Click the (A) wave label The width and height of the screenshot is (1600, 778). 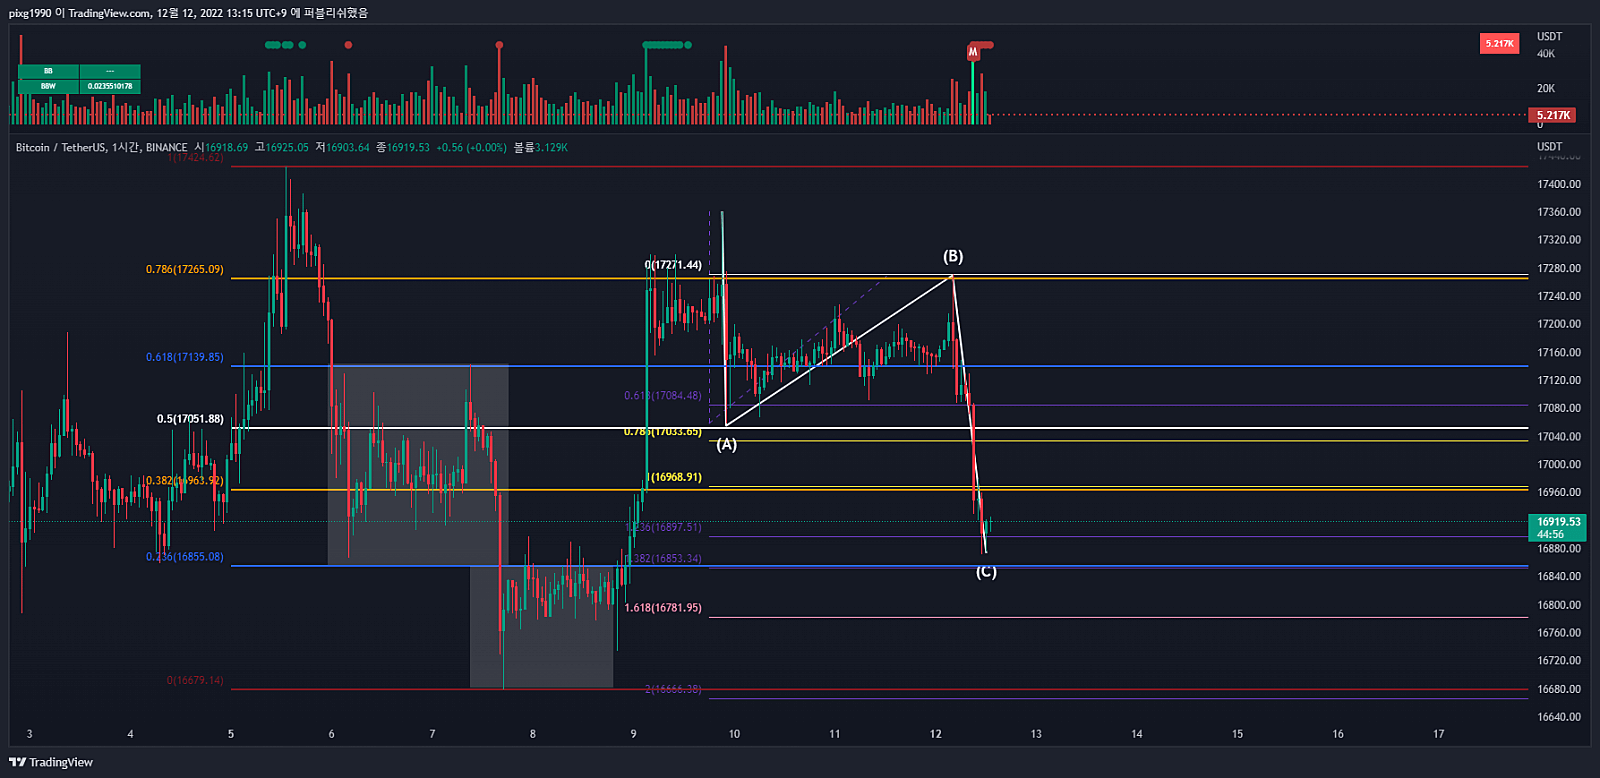pyautogui.click(x=726, y=444)
